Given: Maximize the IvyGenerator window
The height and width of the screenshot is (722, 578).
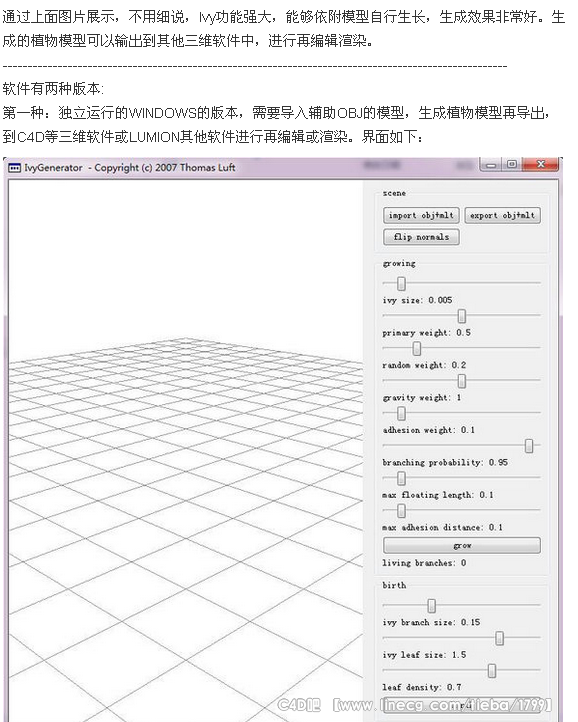Looking at the screenshot, I should (512, 164).
